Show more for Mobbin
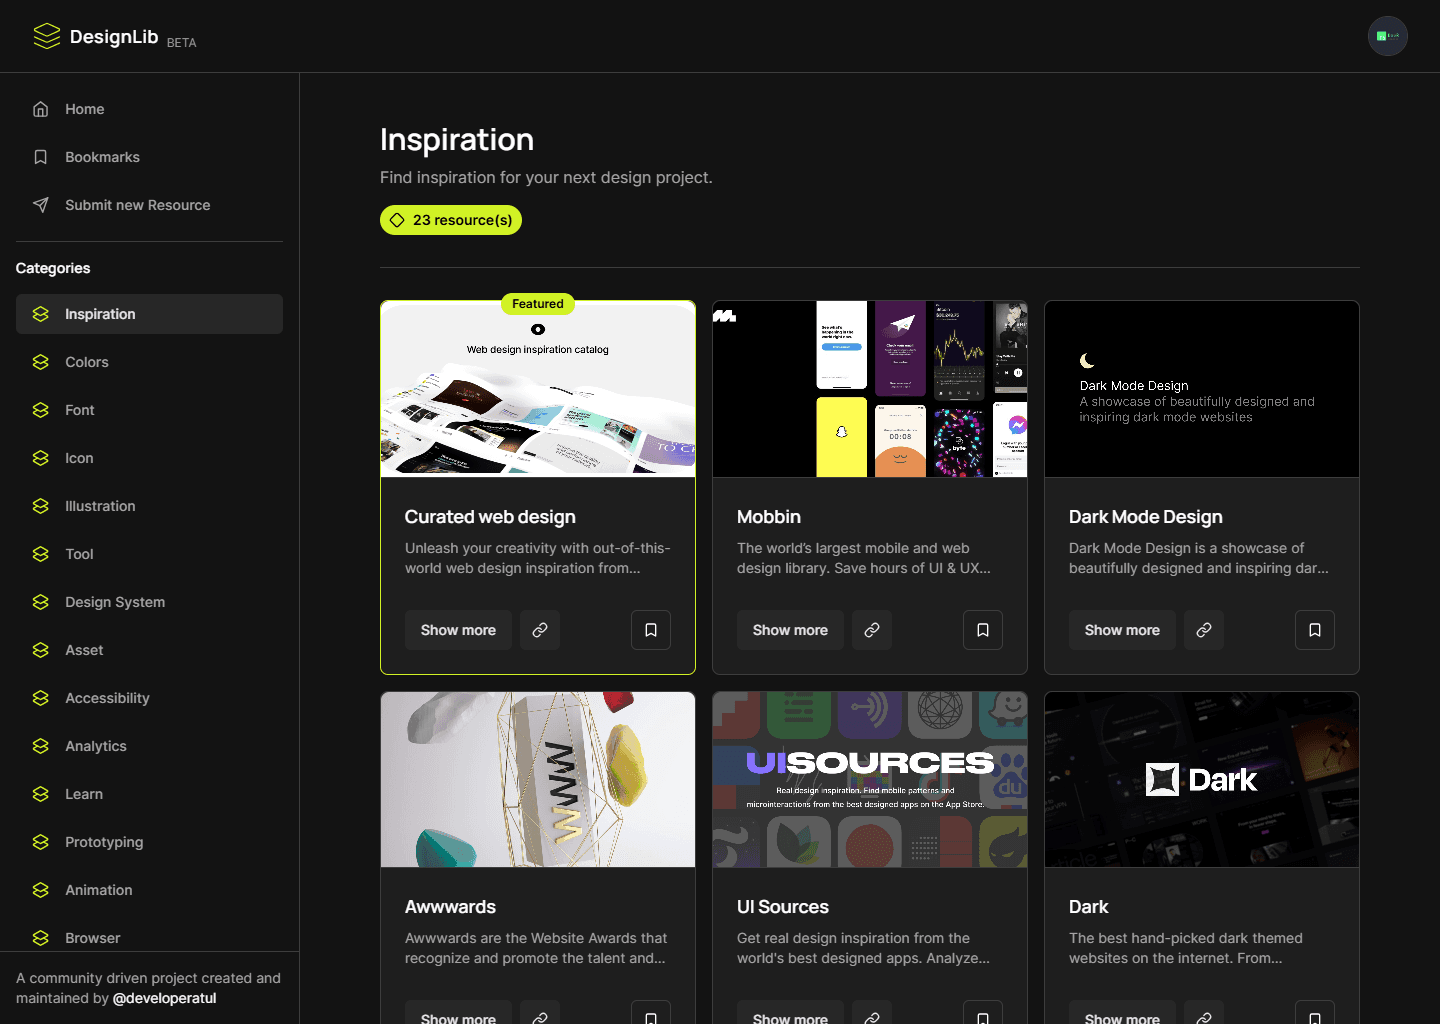Viewport: 1440px width, 1024px height. tap(790, 630)
